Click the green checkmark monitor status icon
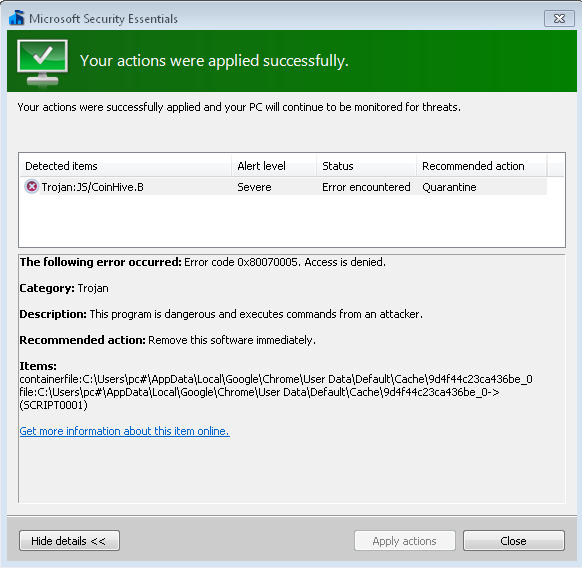This screenshot has height=568, width=582. [x=42, y=62]
